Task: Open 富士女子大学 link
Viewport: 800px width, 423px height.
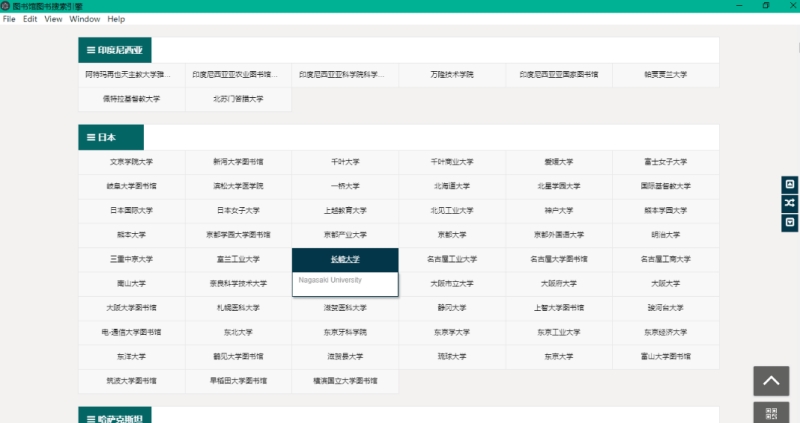Action: point(666,162)
